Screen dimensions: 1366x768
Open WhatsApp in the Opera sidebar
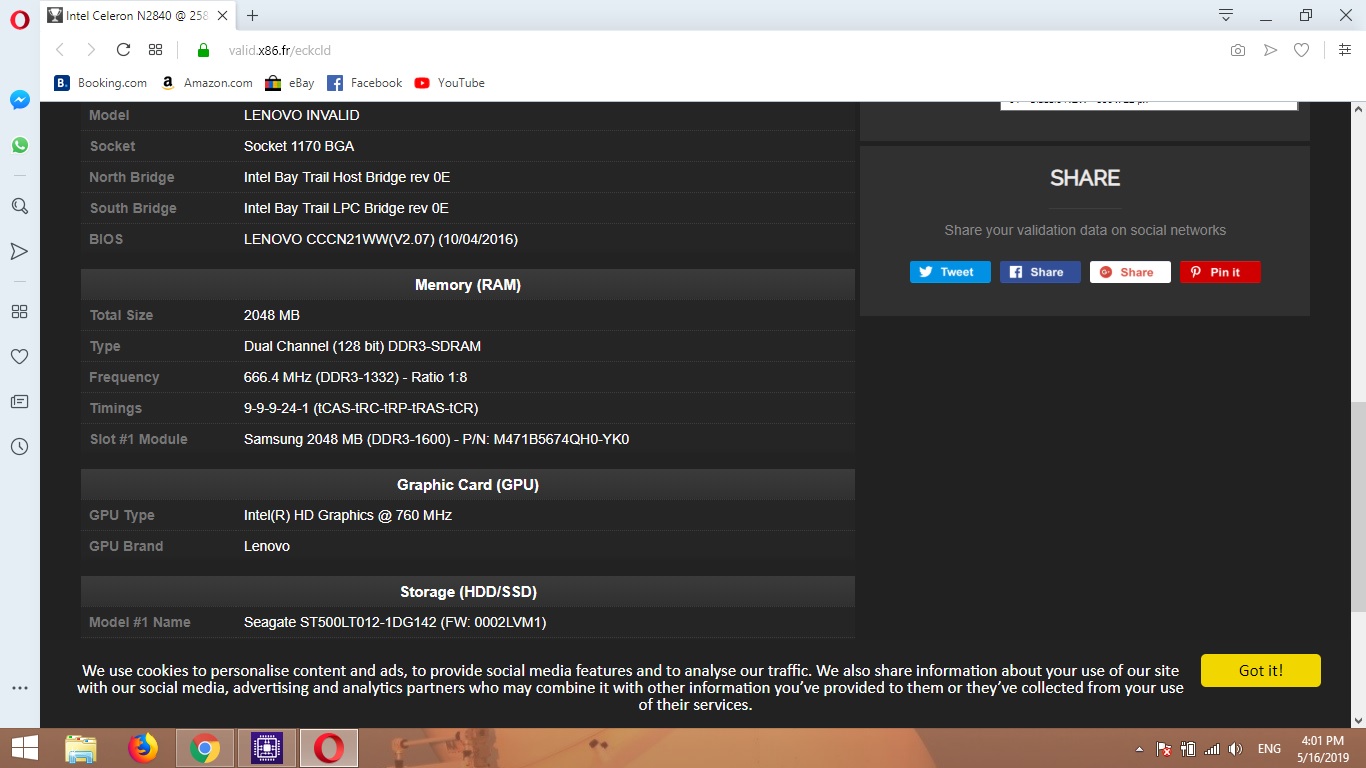tap(20, 145)
